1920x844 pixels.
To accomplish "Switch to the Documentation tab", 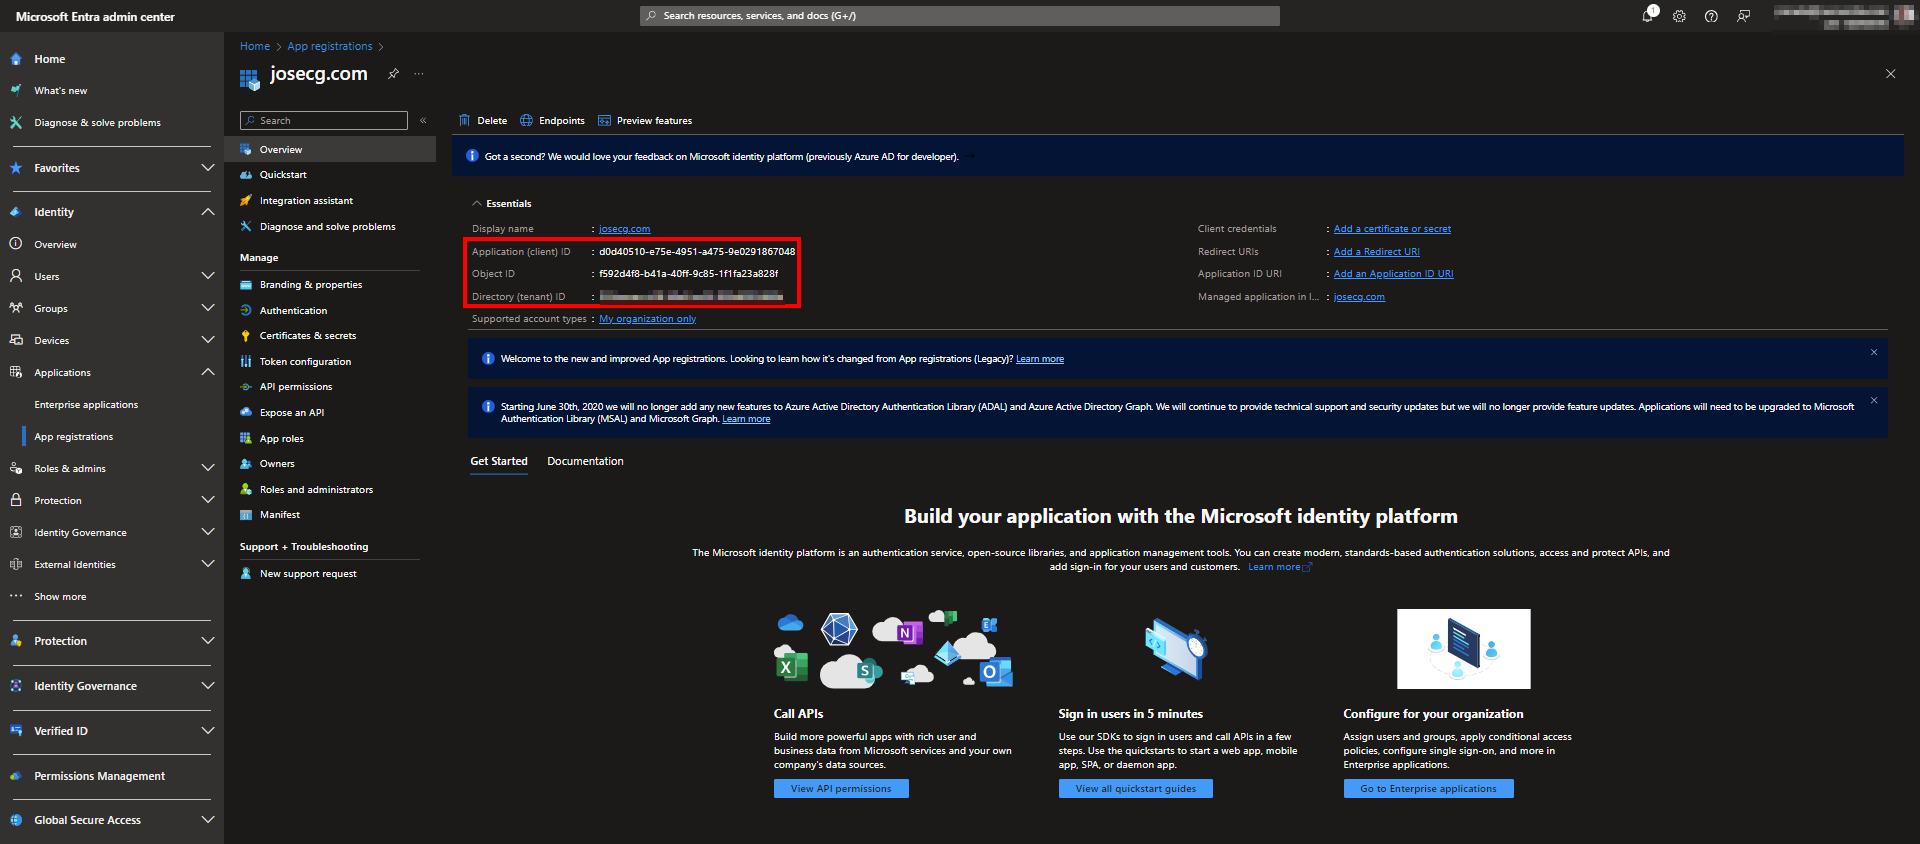I will [585, 461].
